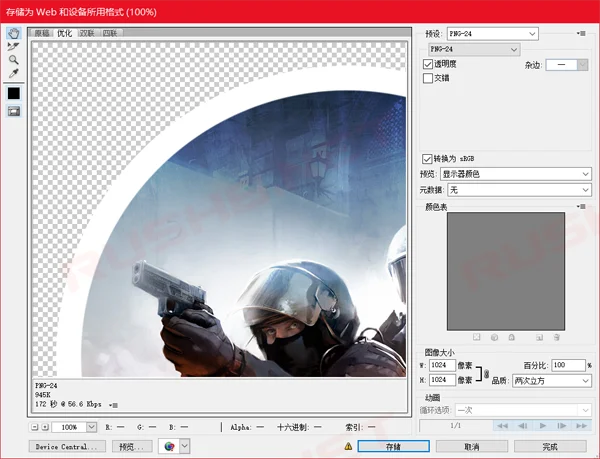Click the 172 秒 @ 56.6 Kbps text
This screenshot has height=459, width=600.
(x=68, y=404)
